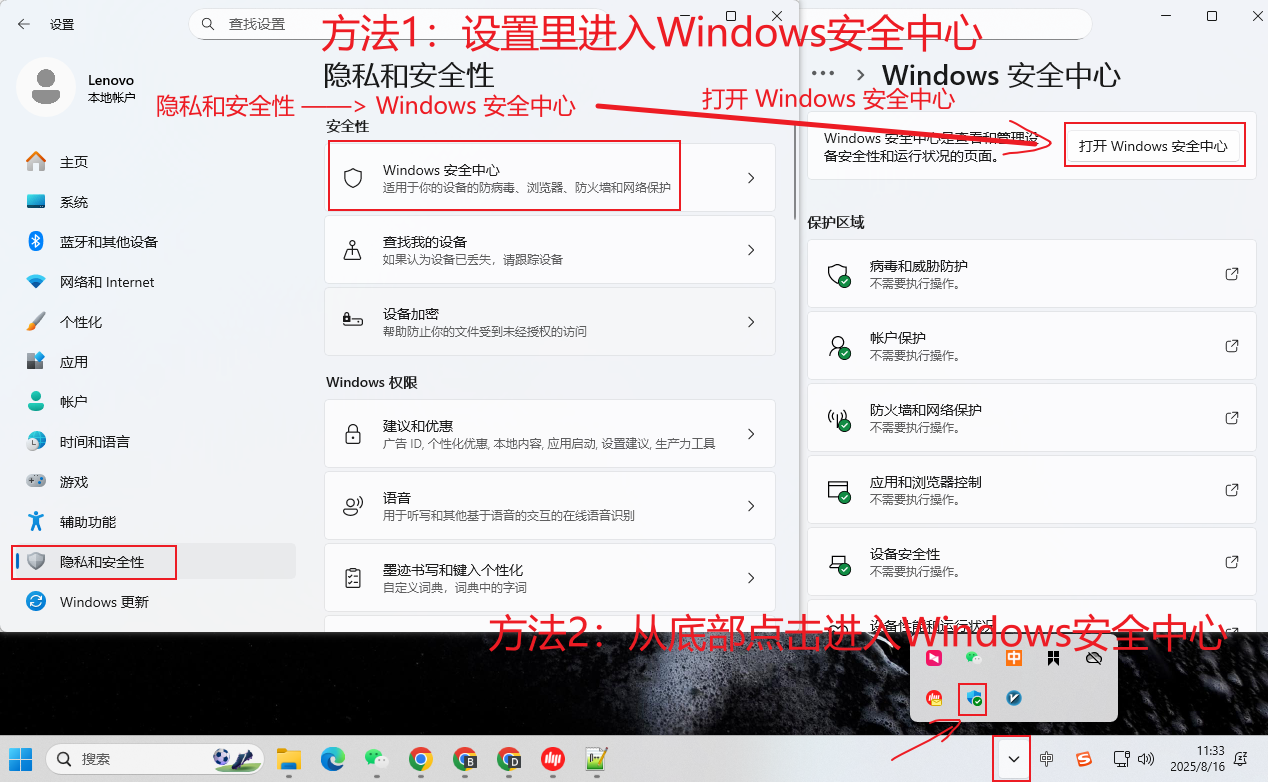Screen dimensions: 1268x782
Task: Open the 设备加密 row chevron
Action: tap(751, 322)
